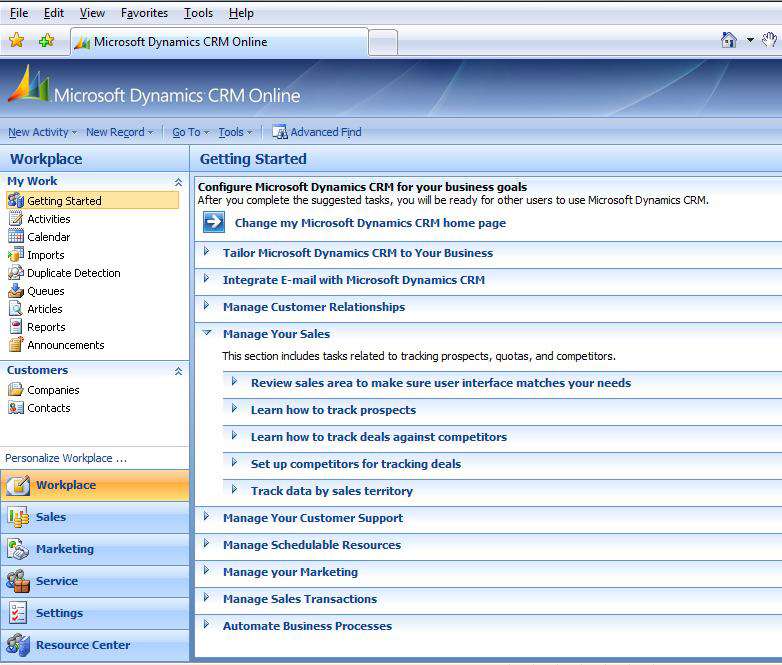Viewport: 782px width, 665px height.
Task: Click the Settings checklist icon
Action: point(18,613)
